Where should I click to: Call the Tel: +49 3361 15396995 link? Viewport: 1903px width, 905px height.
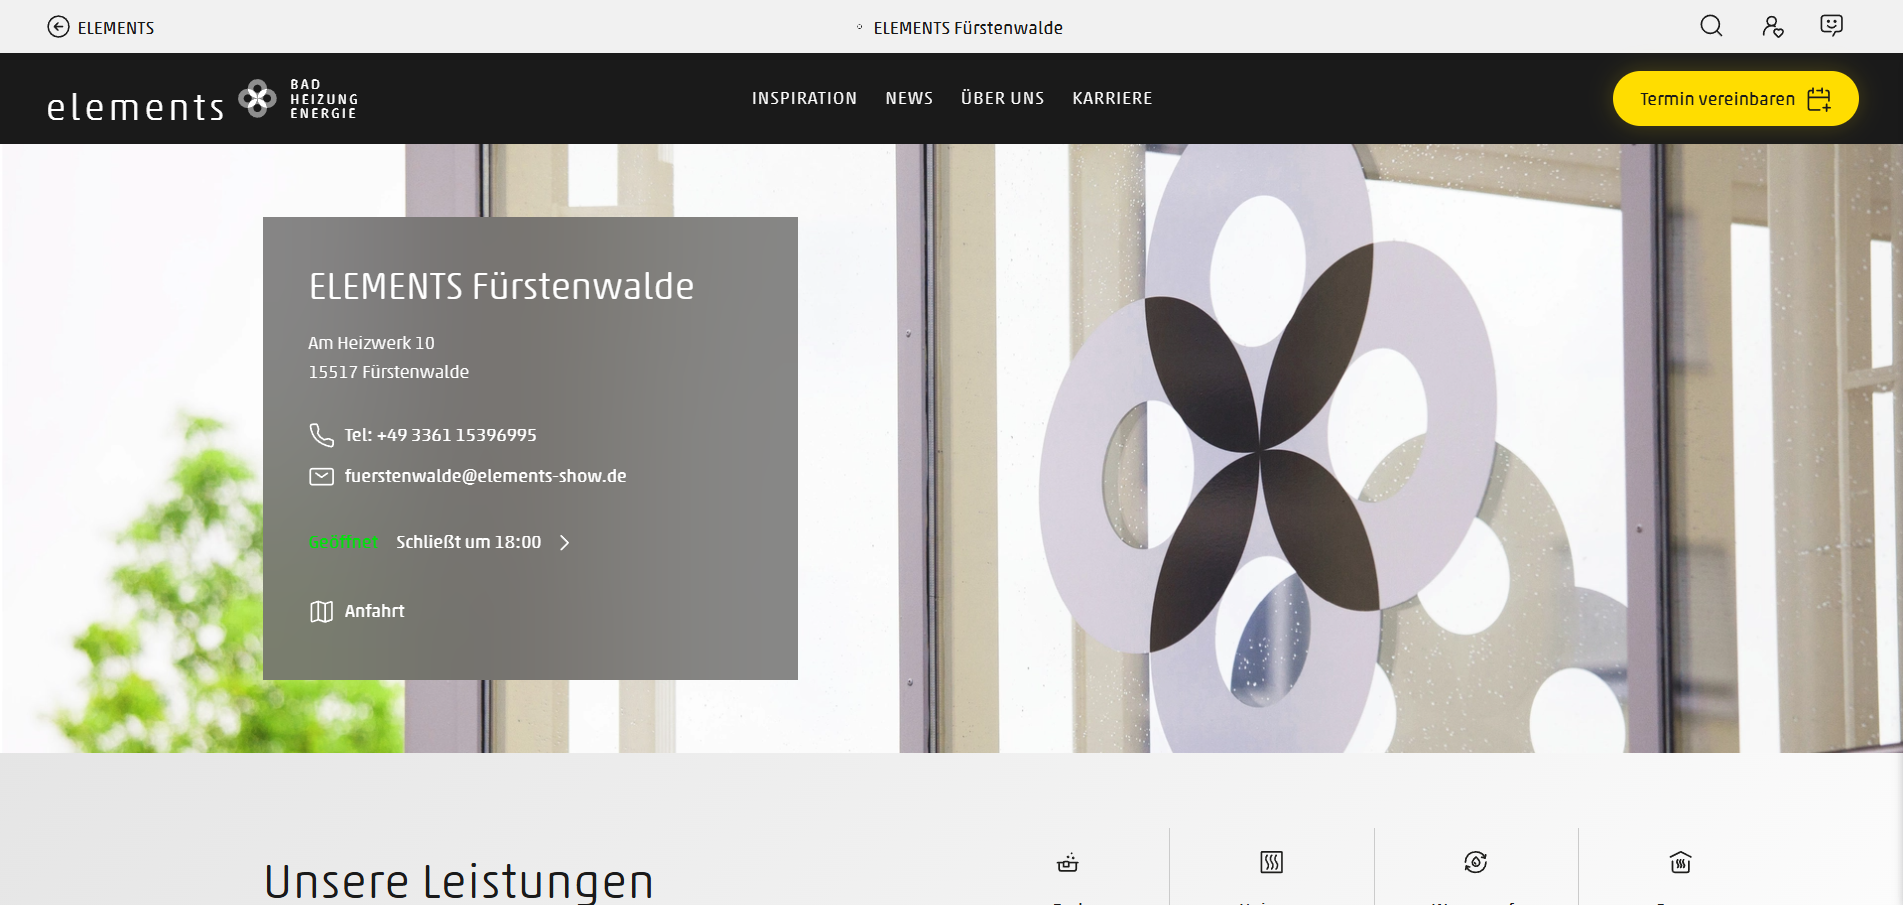coord(440,435)
